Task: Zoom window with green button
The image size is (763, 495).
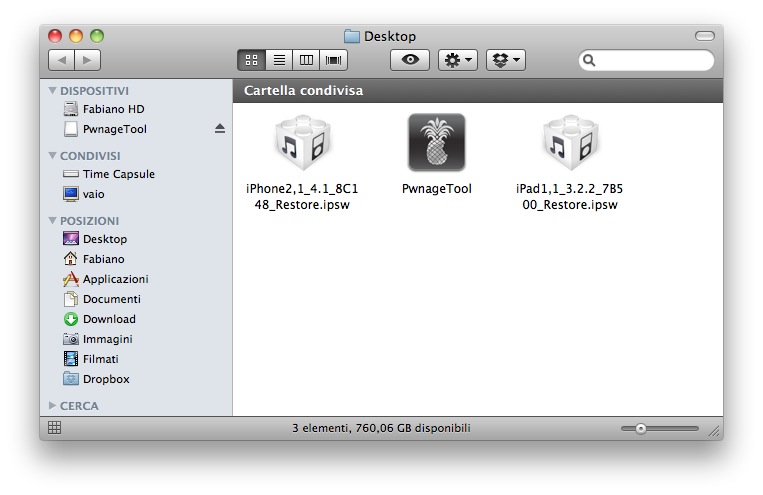Action: [97, 36]
